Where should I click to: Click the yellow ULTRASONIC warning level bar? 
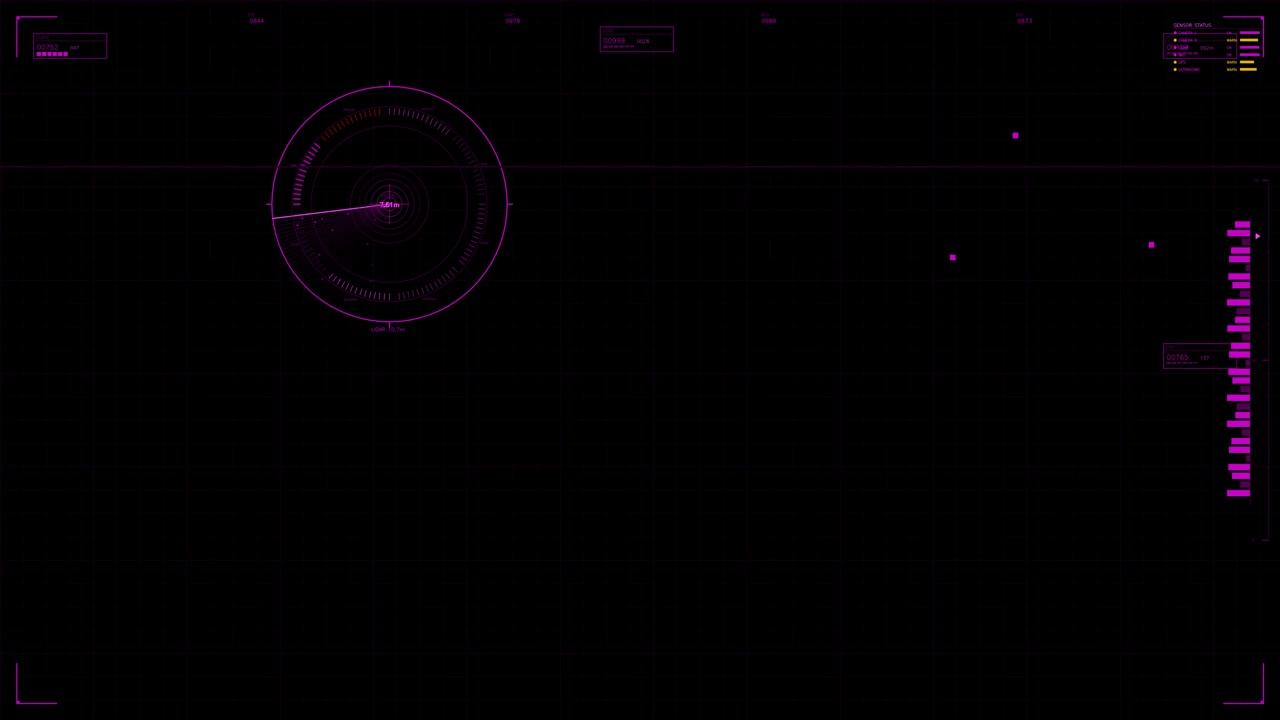1248,69
